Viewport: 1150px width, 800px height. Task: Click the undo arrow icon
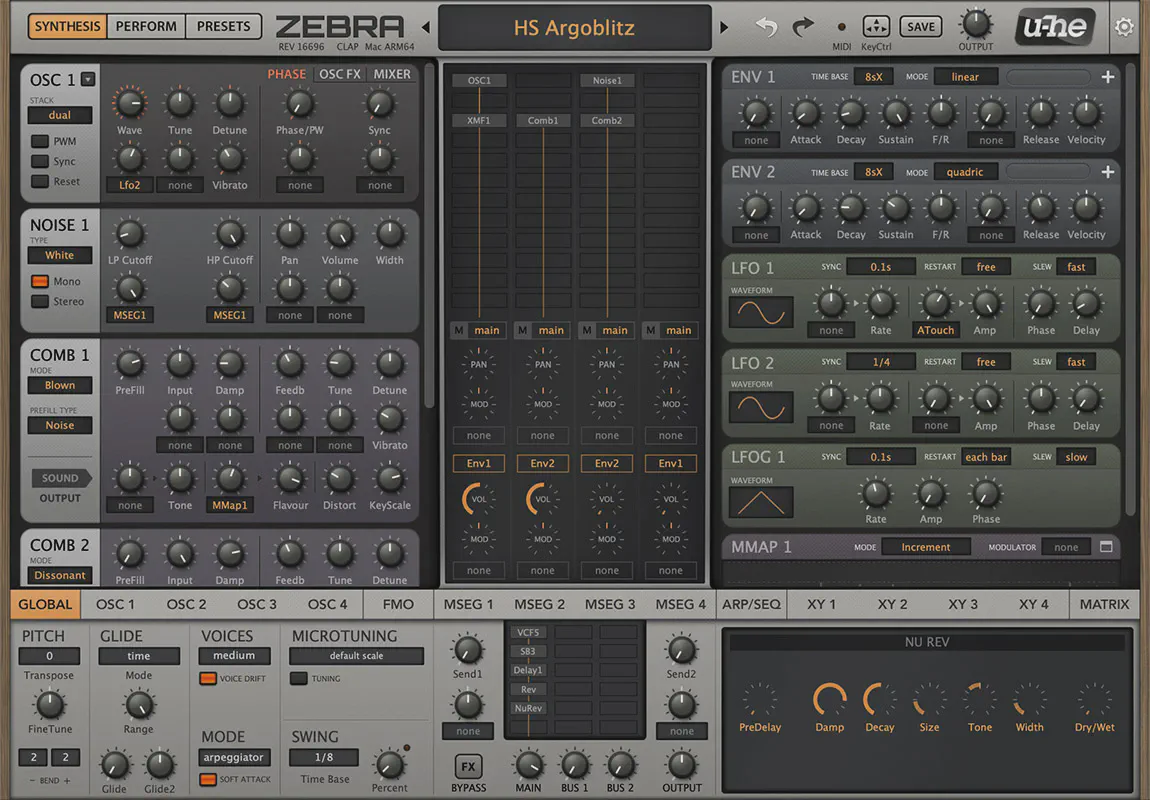pyautogui.click(x=767, y=27)
